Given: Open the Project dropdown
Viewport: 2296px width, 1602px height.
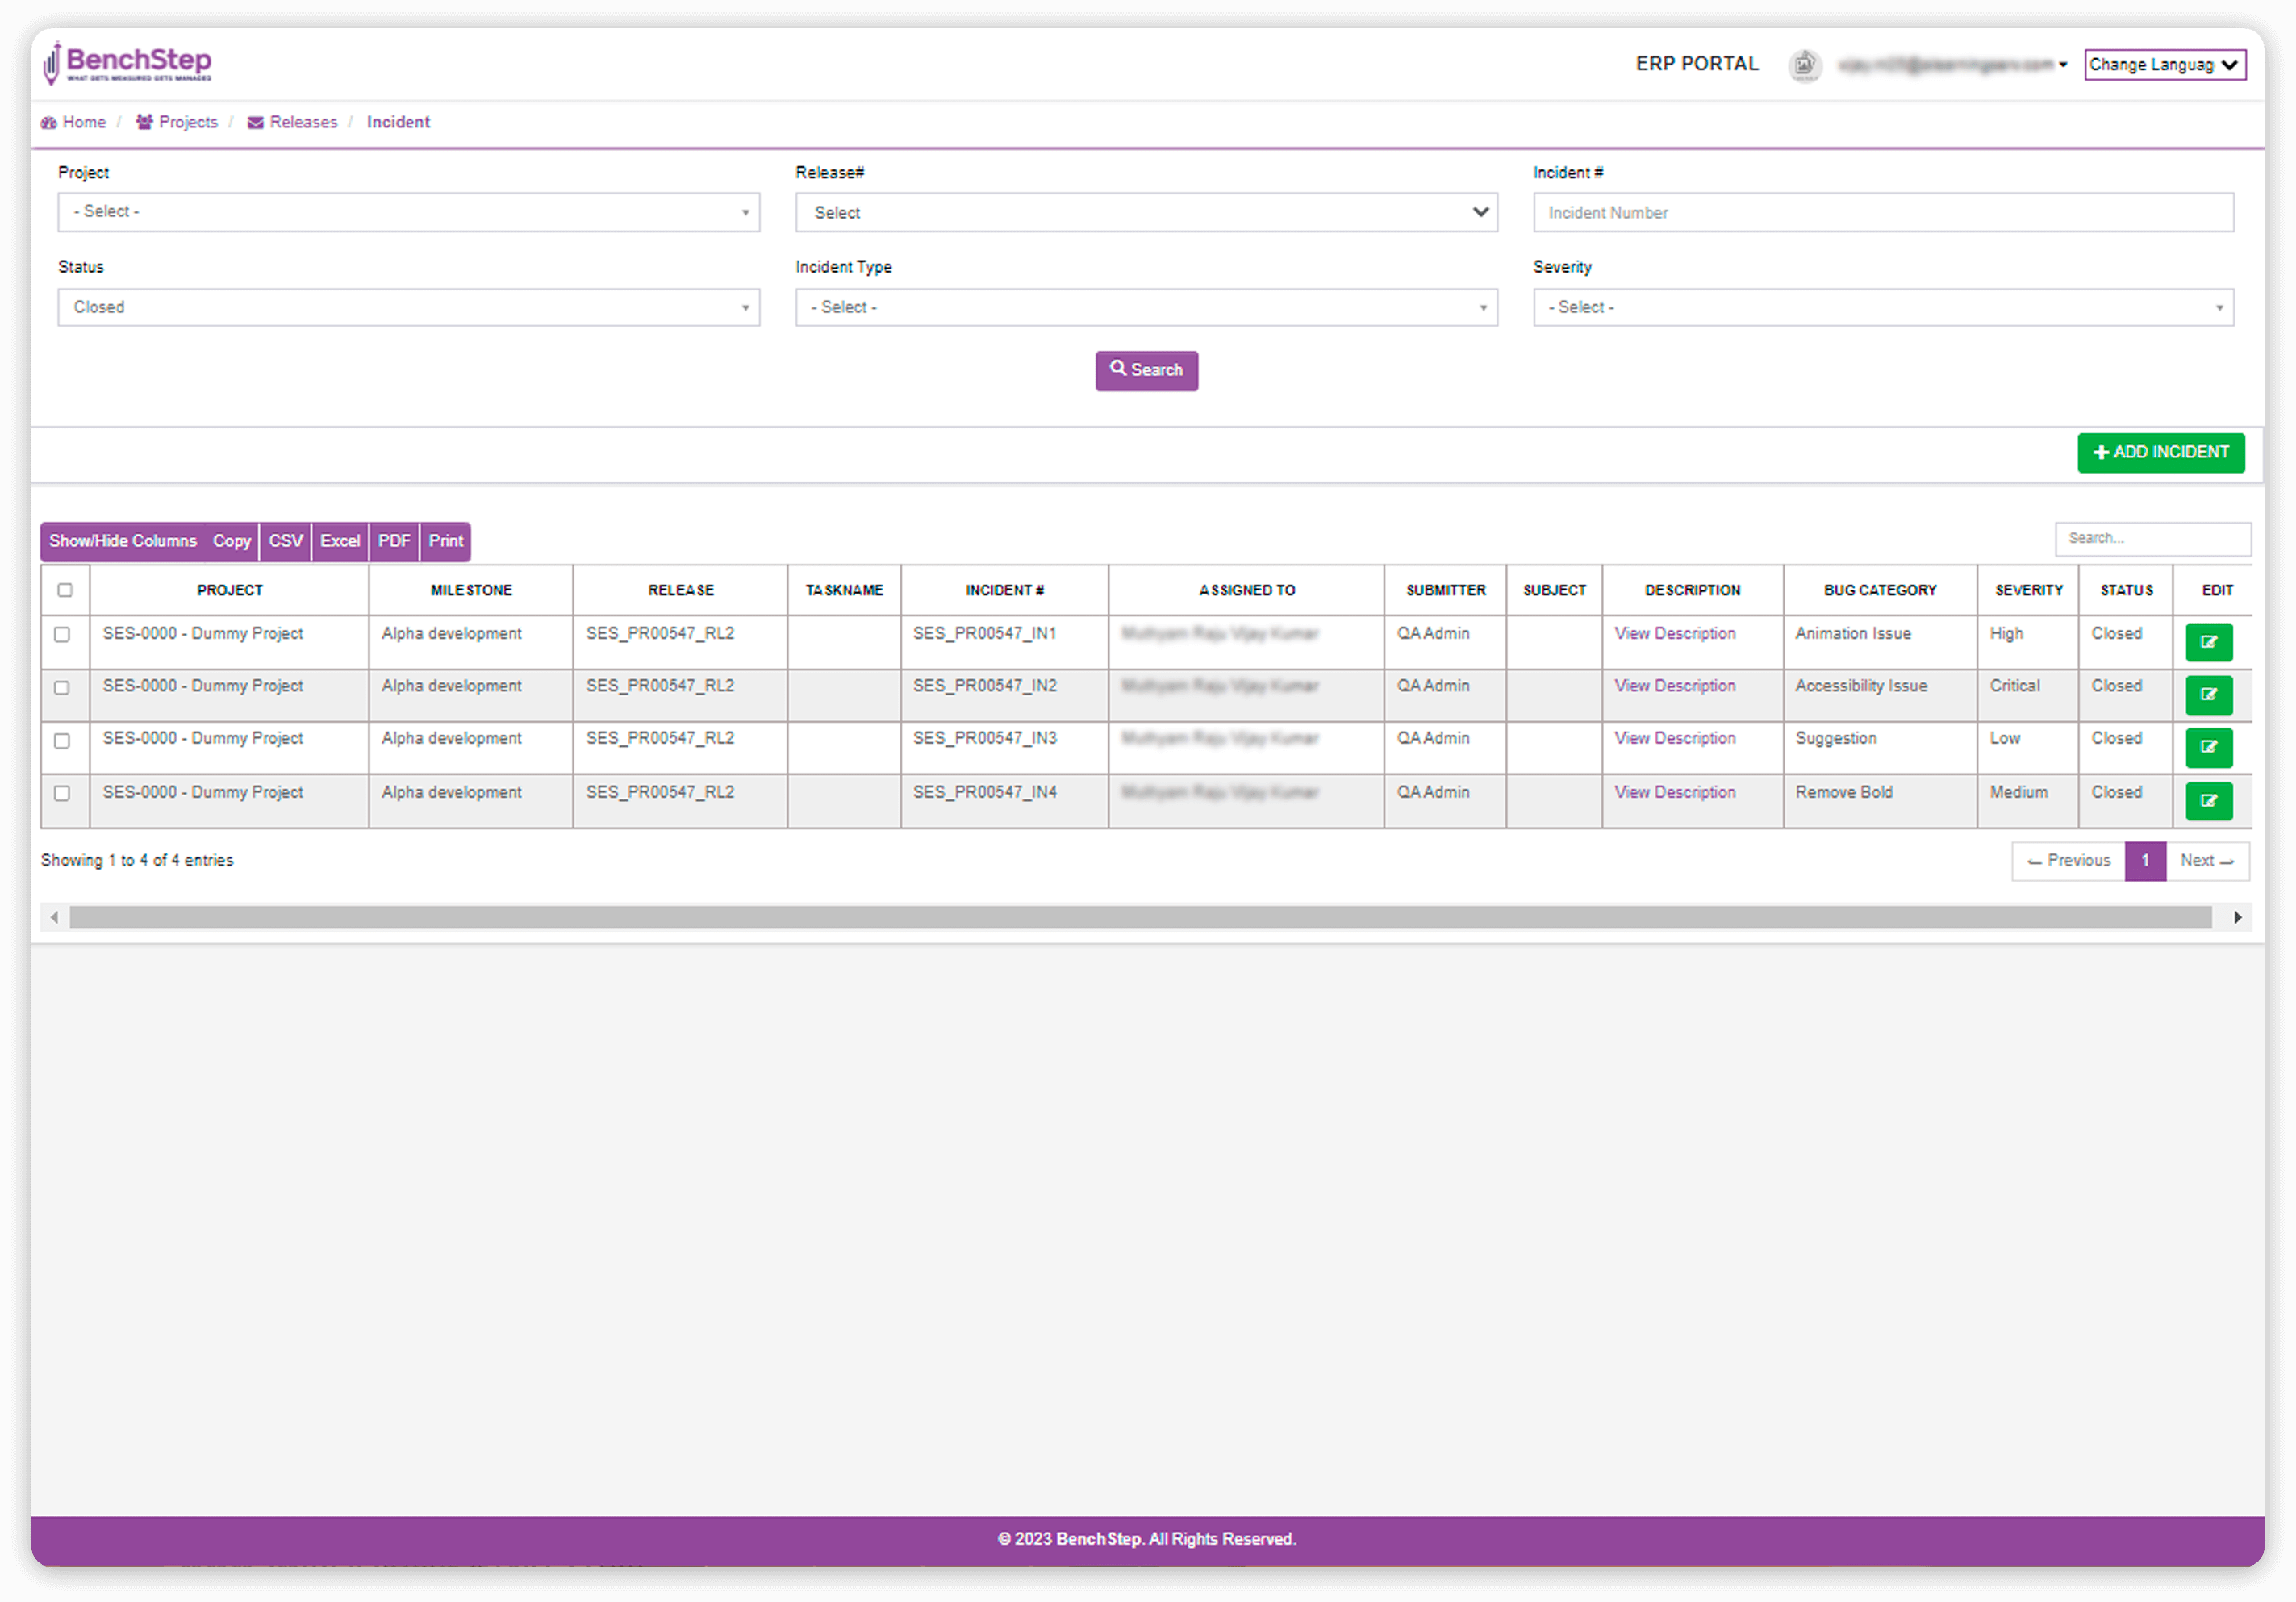Looking at the screenshot, I should 408,212.
